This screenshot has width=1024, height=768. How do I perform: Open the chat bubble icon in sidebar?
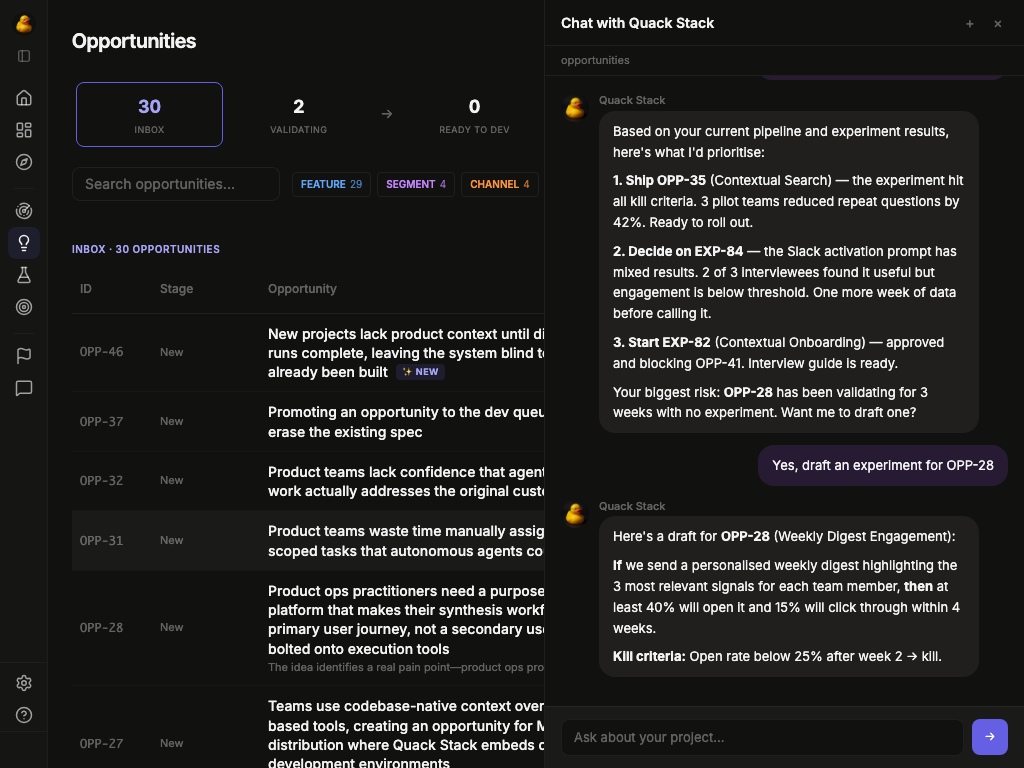(24, 388)
